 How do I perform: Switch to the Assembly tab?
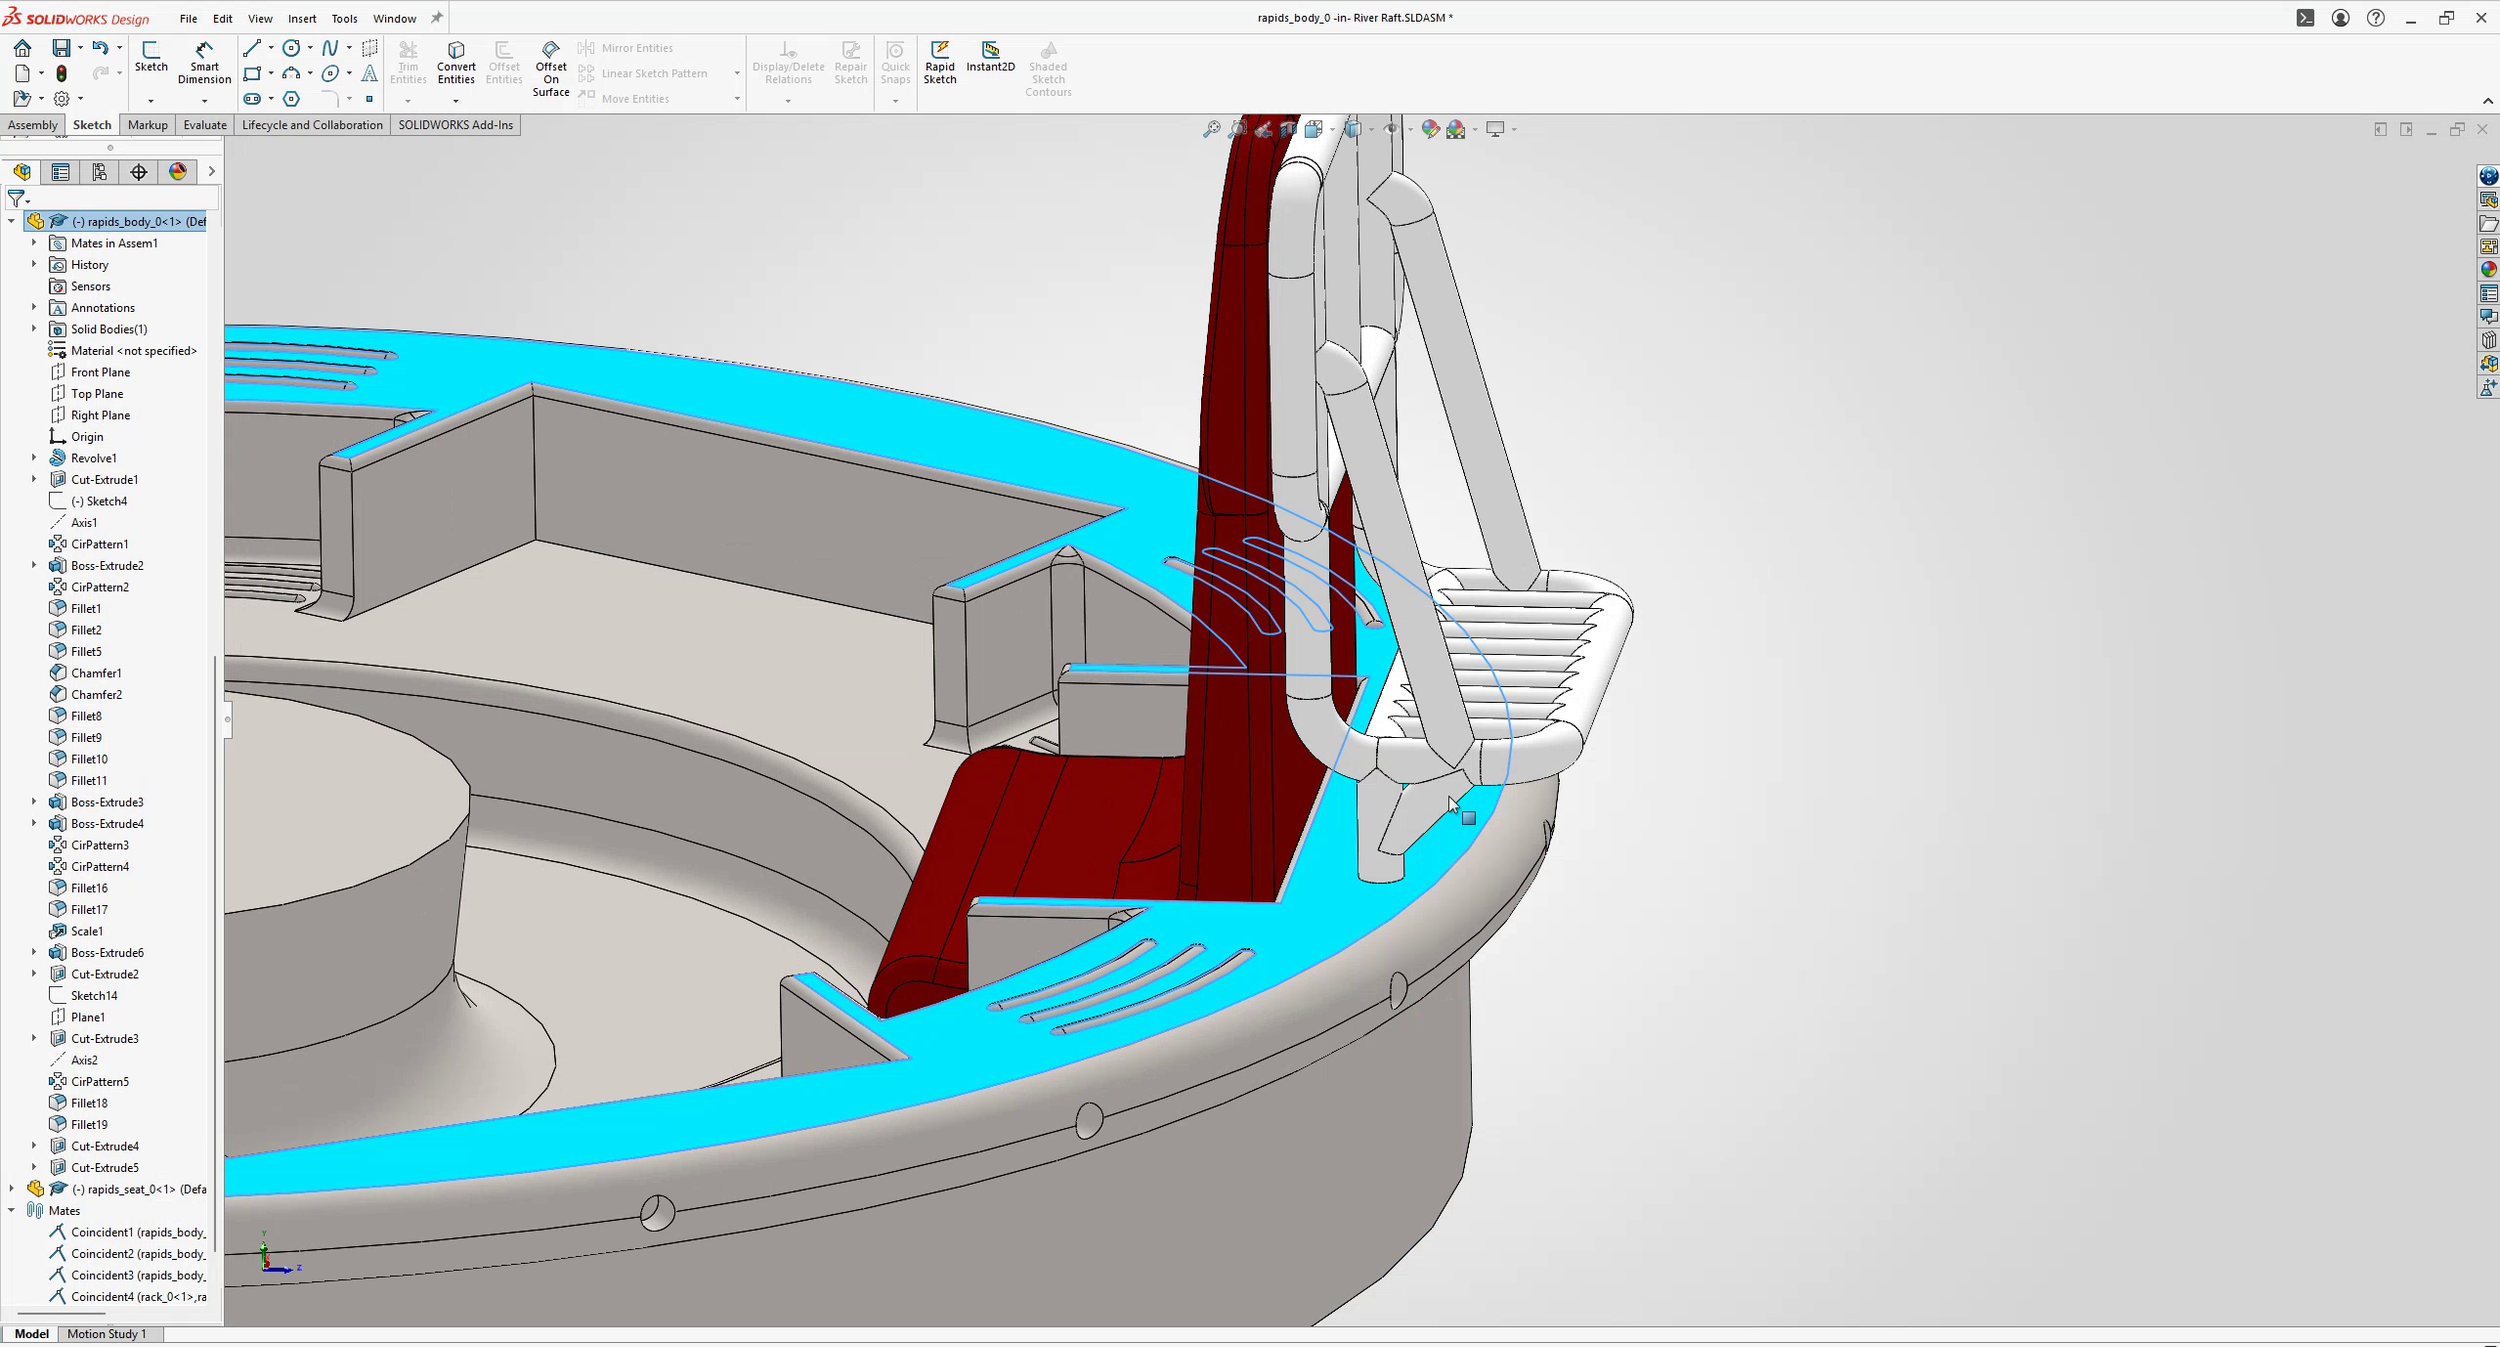[32, 124]
